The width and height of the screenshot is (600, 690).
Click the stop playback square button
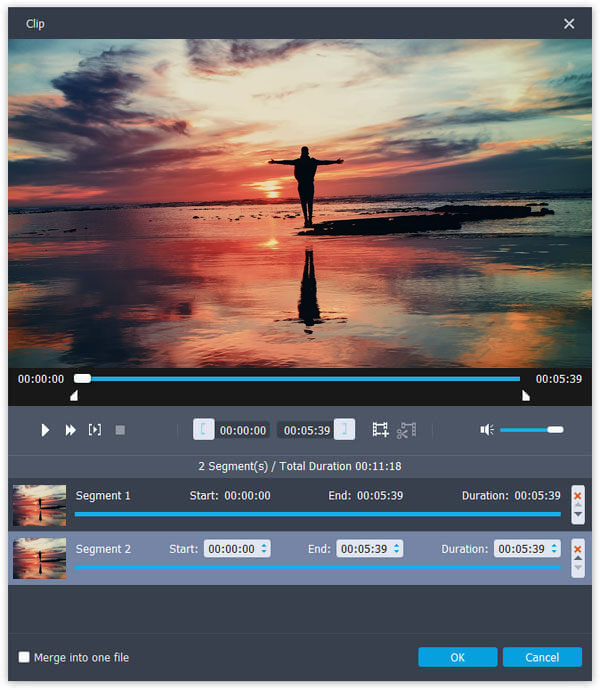(x=120, y=430)
